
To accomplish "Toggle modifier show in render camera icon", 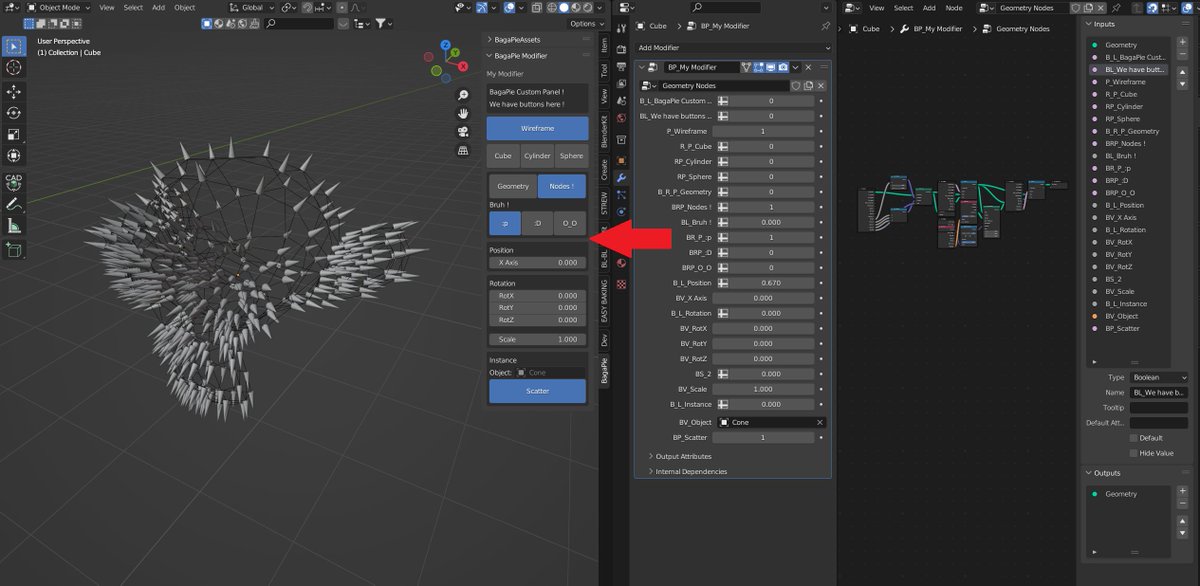I will (783, 67).
